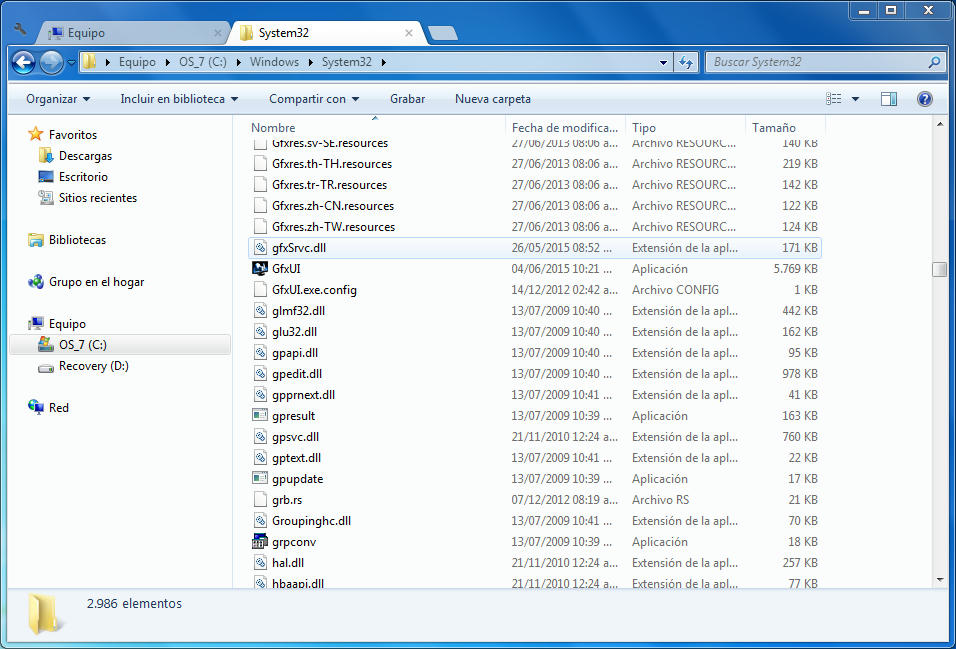Select Equipo in the navigation pane
Screen dimensions: 956x649
(x=67, y=324)
